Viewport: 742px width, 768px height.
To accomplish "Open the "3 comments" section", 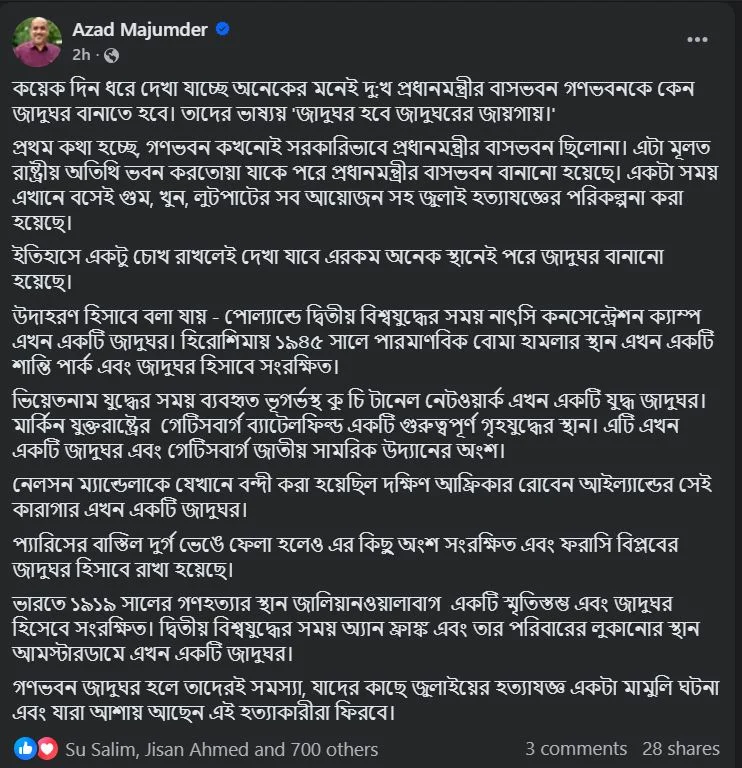I will click(x=576, y=749).
